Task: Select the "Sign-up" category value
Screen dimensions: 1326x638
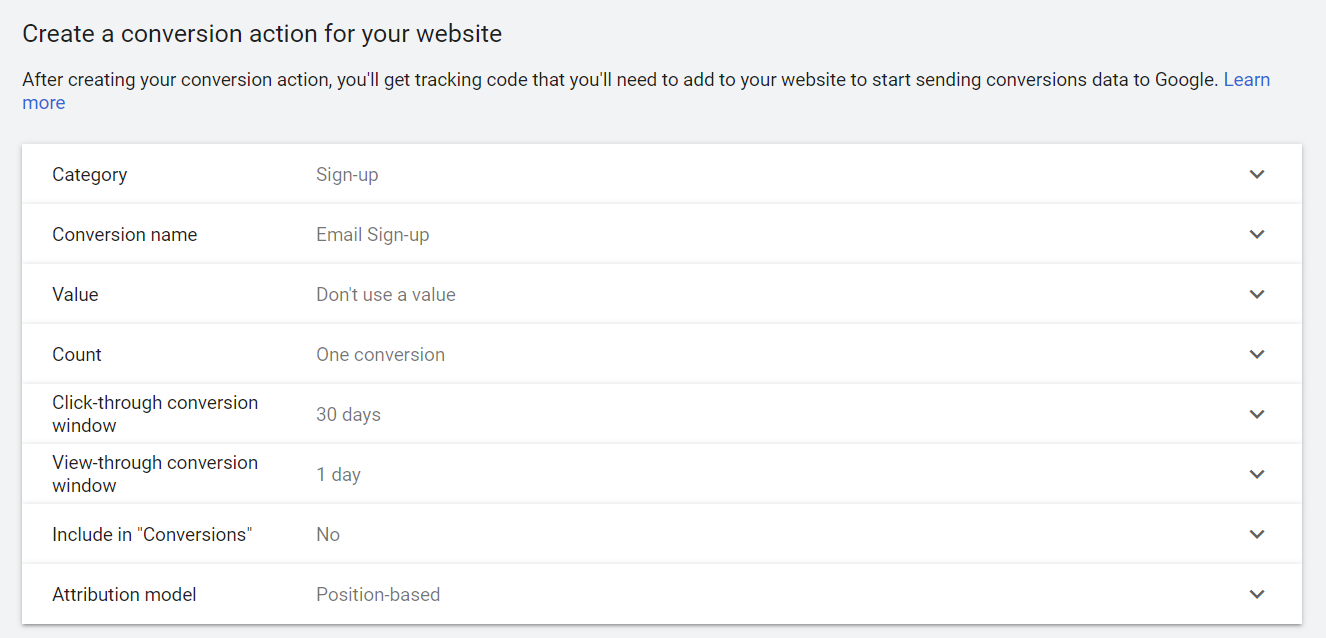Action: click(346, 174)
